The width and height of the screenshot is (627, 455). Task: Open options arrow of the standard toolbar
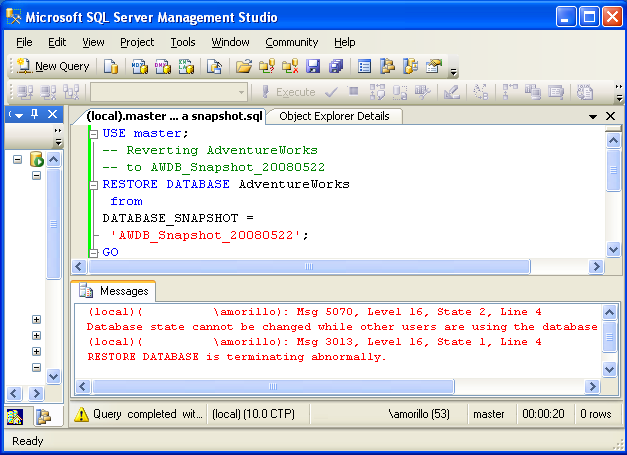[453, 72]
